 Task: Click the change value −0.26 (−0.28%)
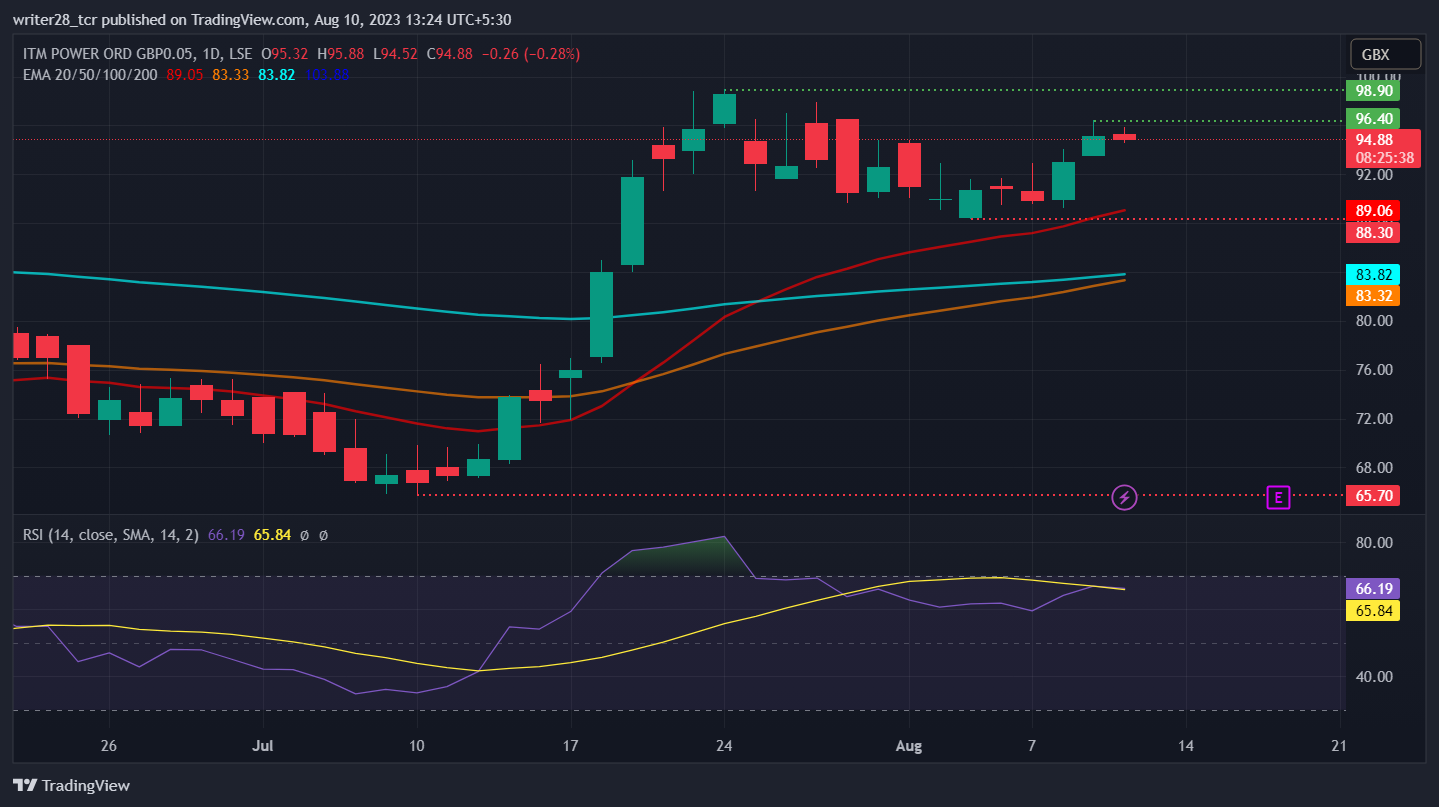point(531,54)
